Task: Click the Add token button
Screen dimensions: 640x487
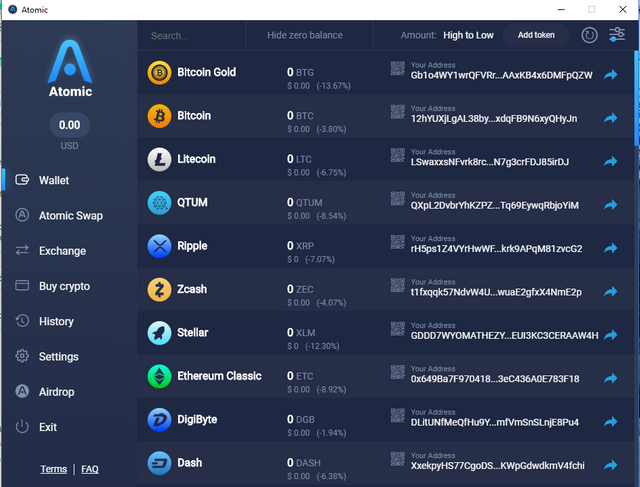Action: click(536, 35)
